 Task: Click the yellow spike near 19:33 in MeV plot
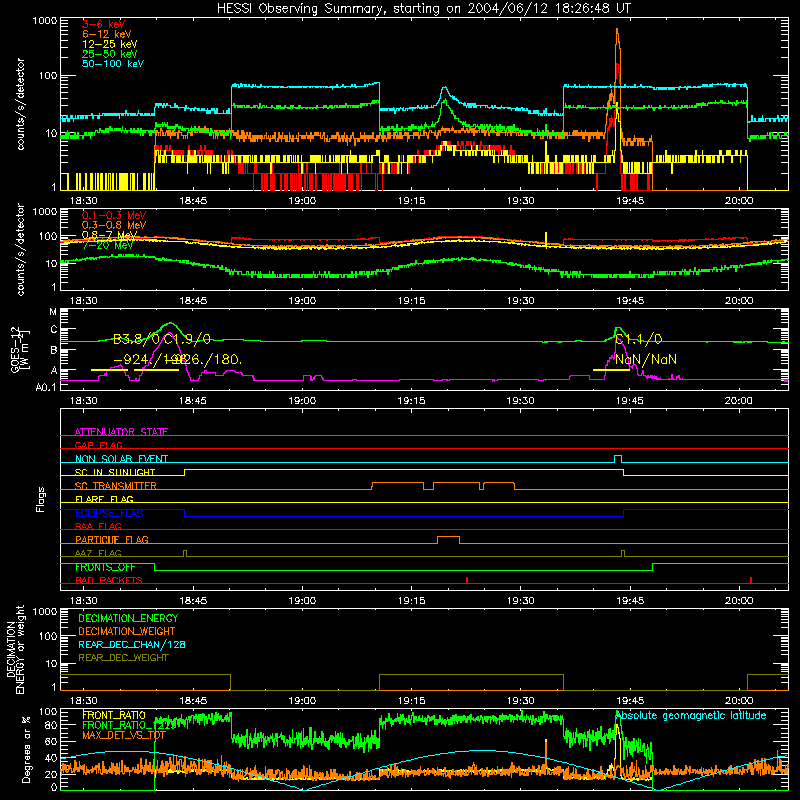(546, 240)
